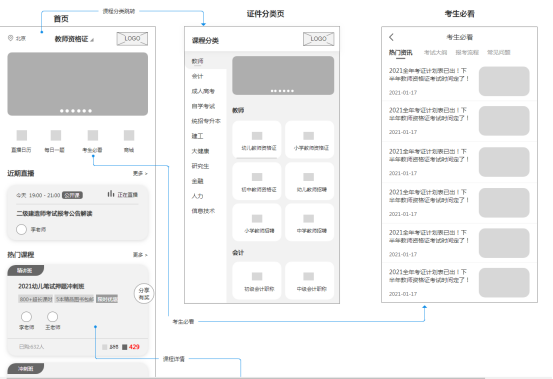This screenshot has height=379, width=553.
Task: Click the 公开课 badge on the live card
Action: click(x=72, y=195)
